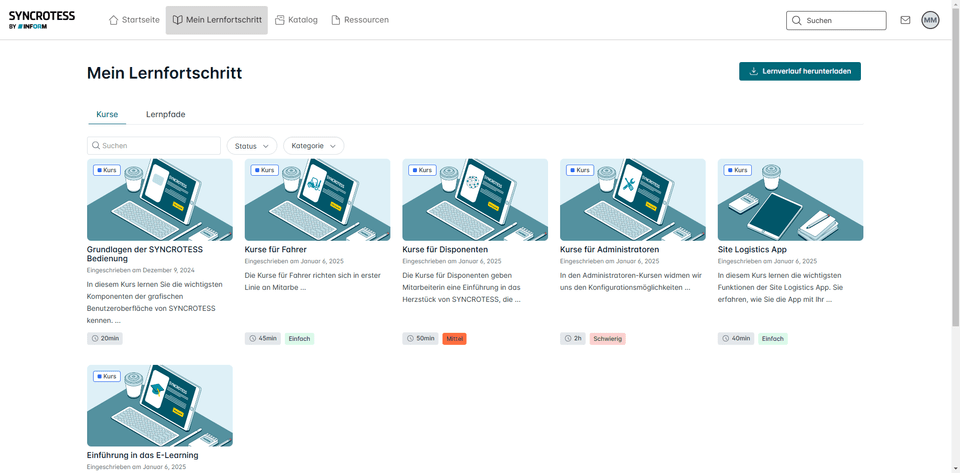Click Kurs badge on Site Logistics App
The height and width of the screenshot is (473, 960).
click(738, 170)
